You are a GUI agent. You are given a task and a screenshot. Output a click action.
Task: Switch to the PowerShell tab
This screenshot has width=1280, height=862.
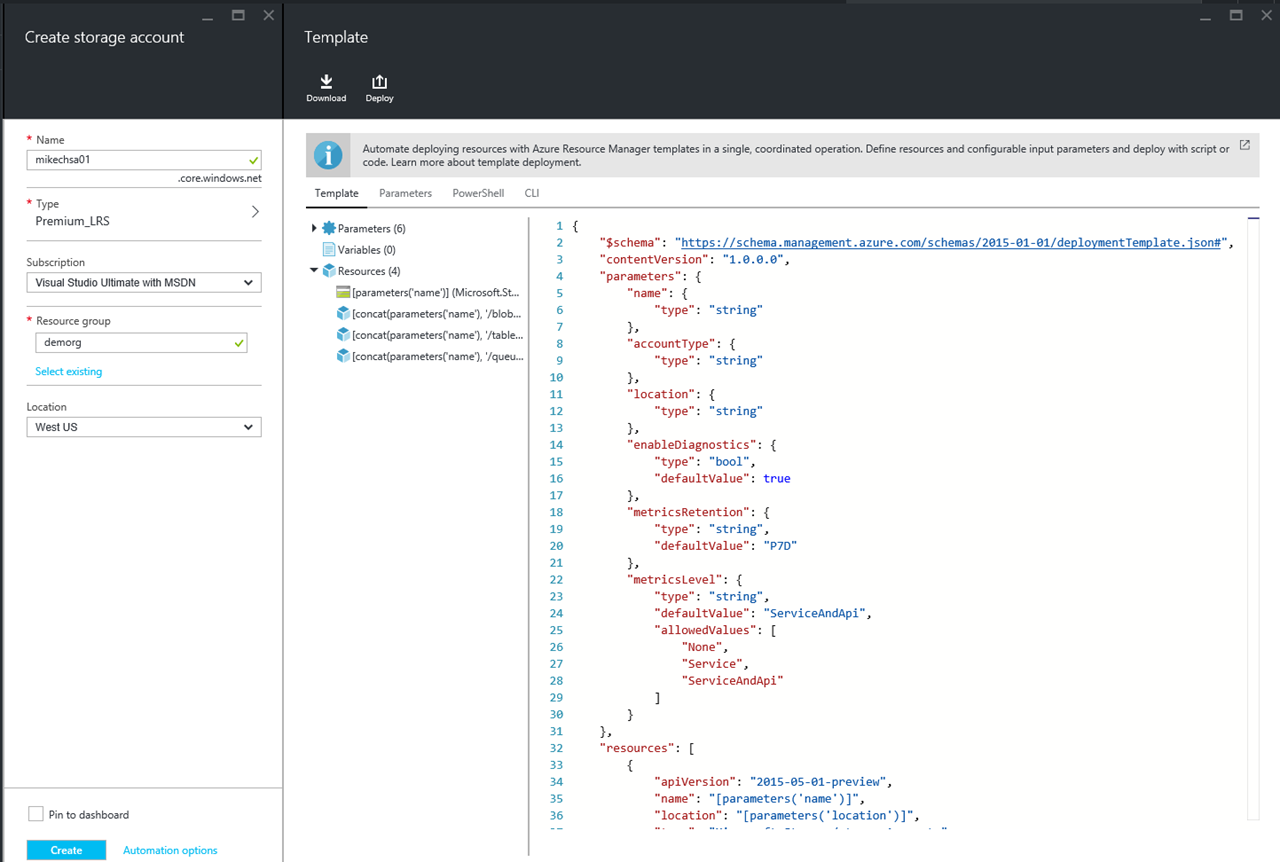tap(478, 193)
